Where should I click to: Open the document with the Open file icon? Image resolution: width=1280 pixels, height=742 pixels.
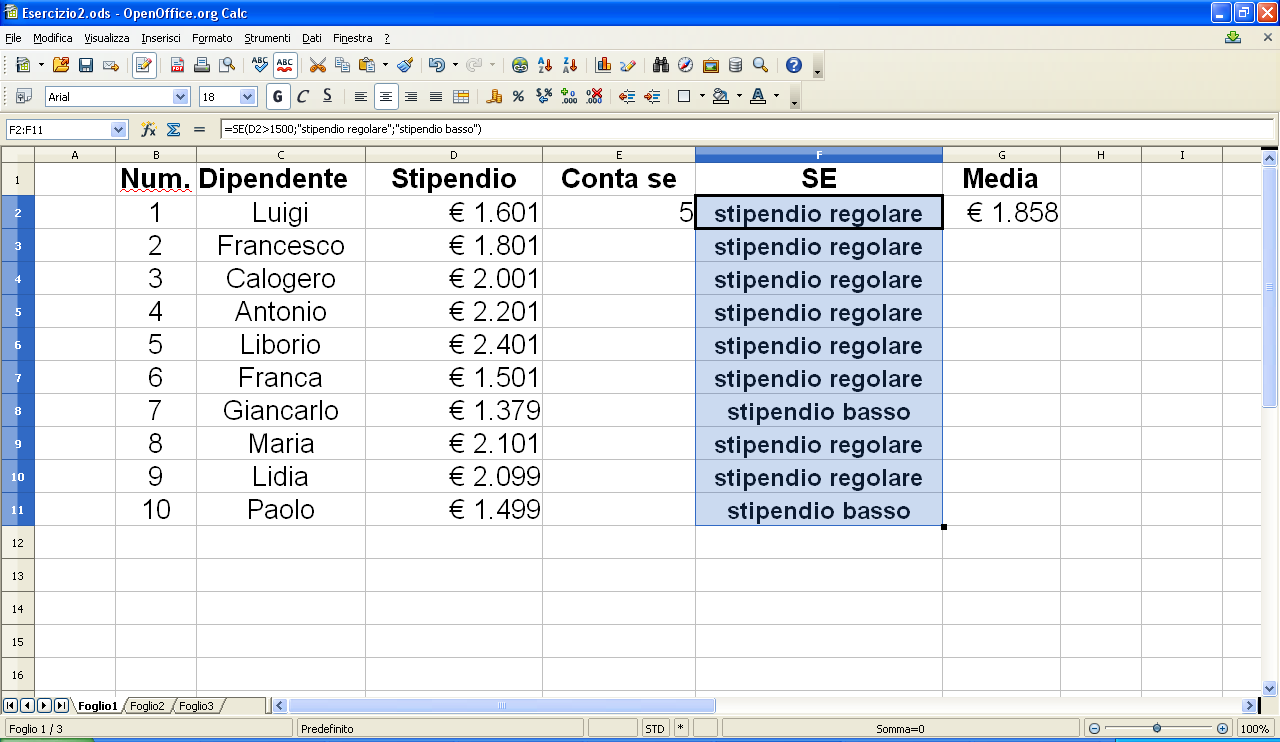click(61, 65)
